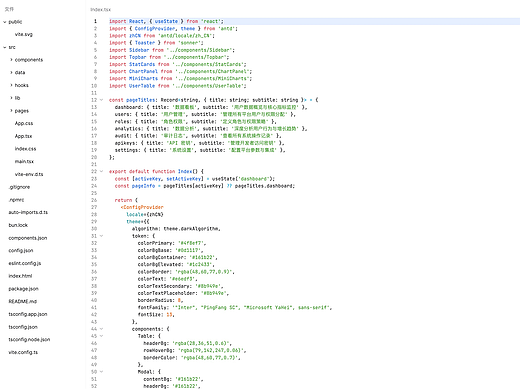Select the src folder label
Image resolution: width=520 pixels, height=390 pixels.
click(x=12, y=47)
